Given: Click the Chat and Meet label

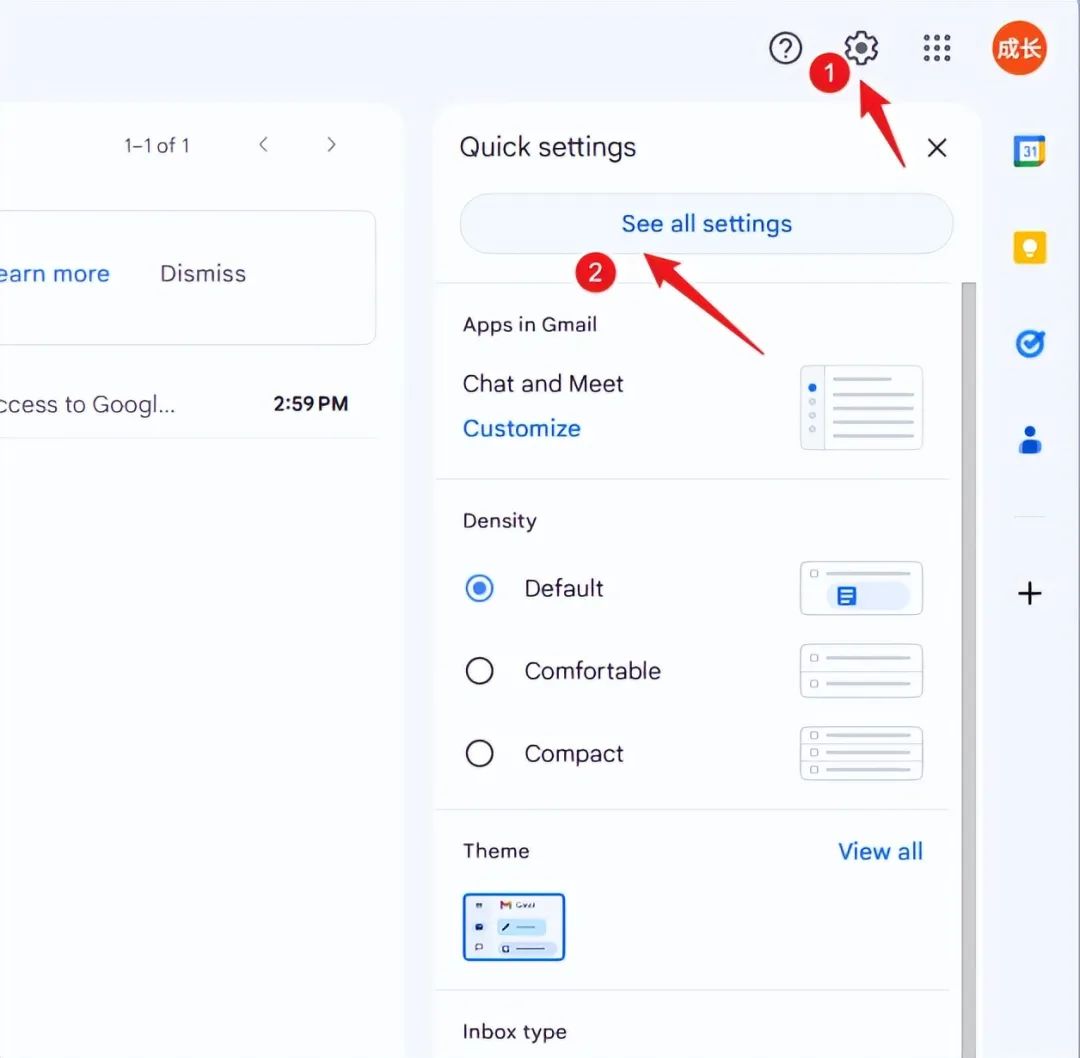Looking at the screenshot, I should pyautogui.click(x=543, y=384).
